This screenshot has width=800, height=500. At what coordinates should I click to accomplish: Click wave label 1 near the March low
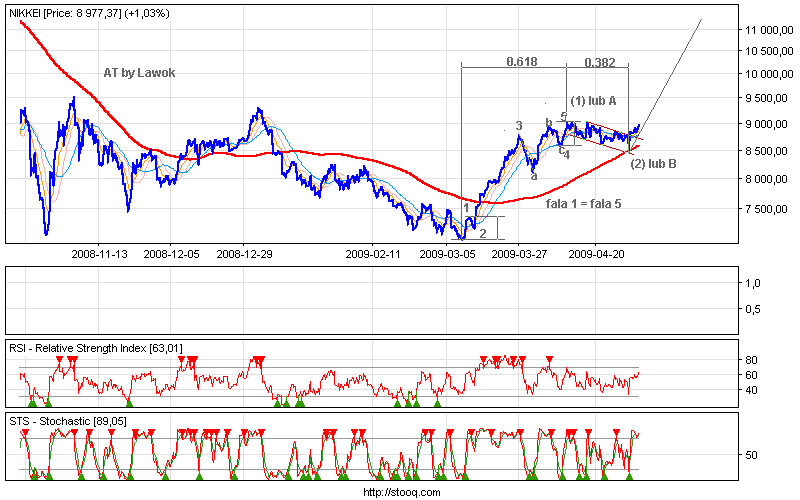[466, 208]
